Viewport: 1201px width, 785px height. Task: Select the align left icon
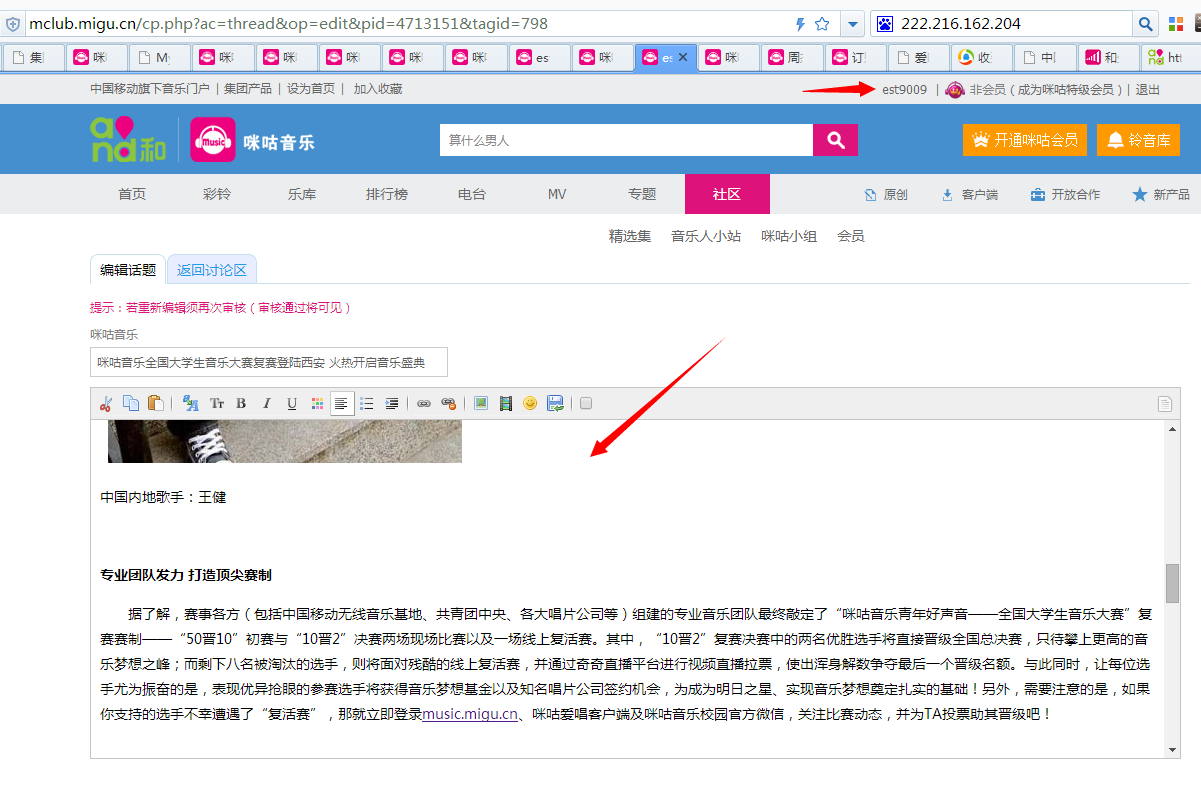pyautogui.click(x=342, y=403)
